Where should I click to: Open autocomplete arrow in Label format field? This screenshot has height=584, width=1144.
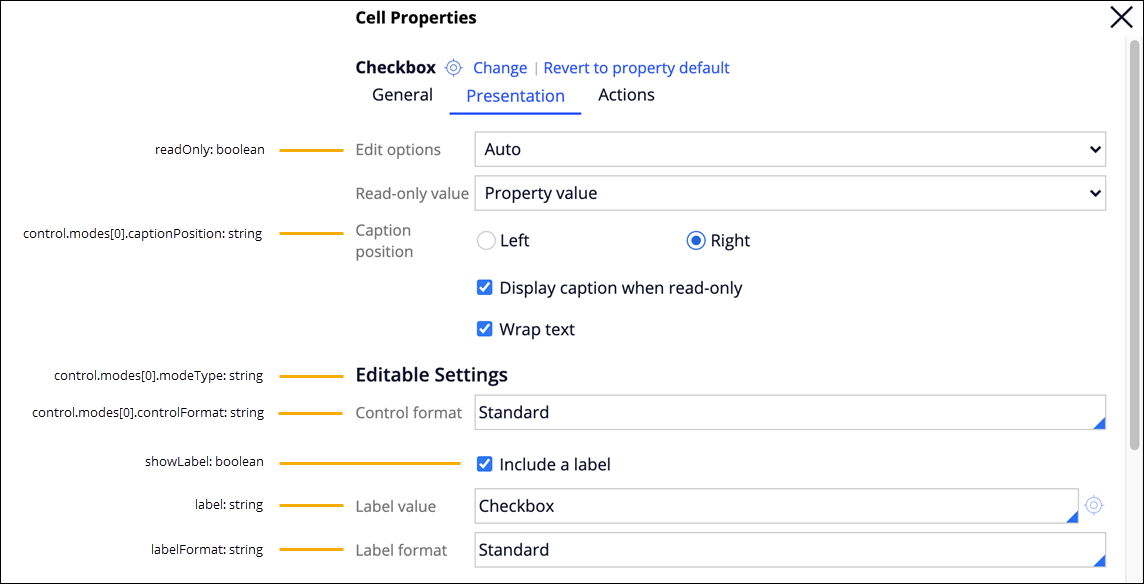point(1099,560)
